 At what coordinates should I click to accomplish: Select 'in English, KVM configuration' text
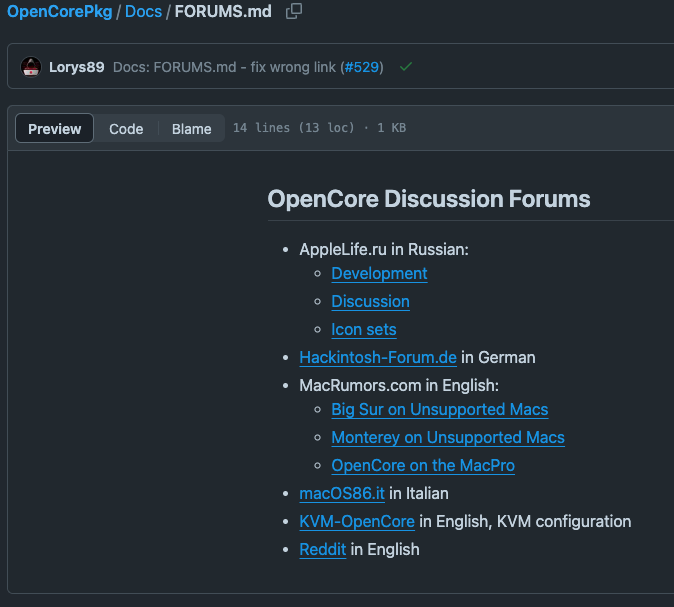(x=525, y=521)
